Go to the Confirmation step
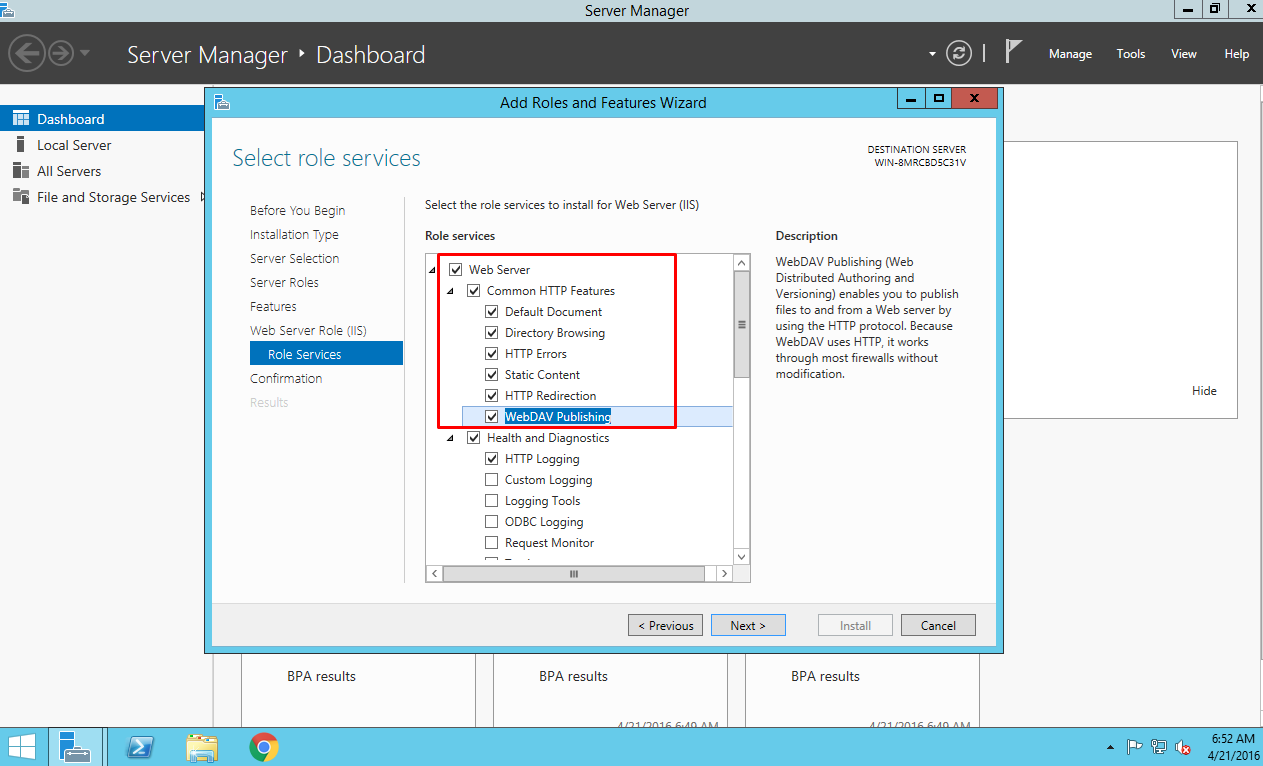 (286, 378)
